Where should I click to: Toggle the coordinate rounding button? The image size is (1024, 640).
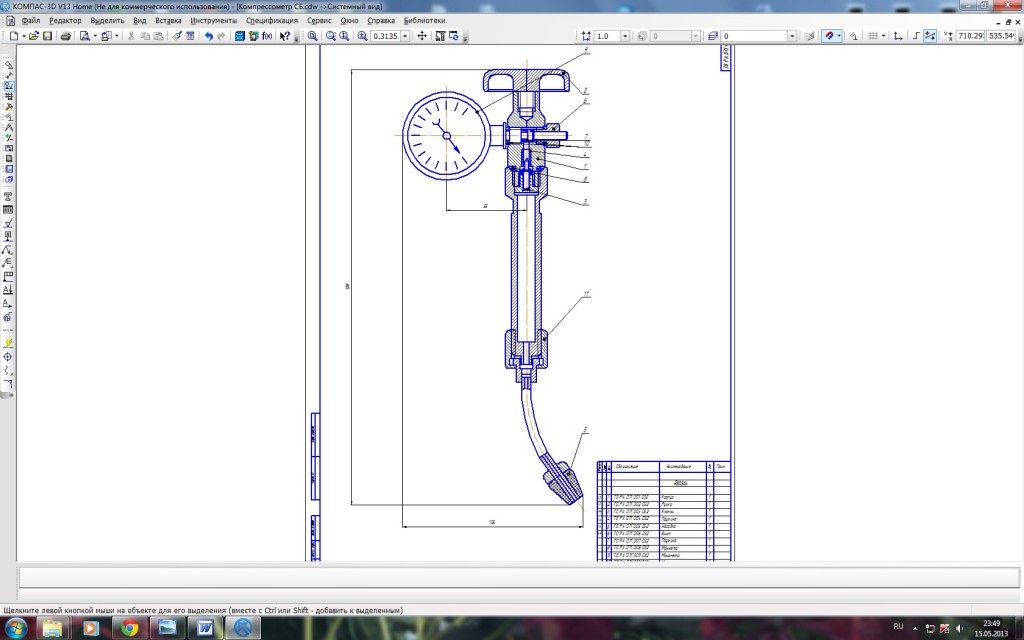930,36
